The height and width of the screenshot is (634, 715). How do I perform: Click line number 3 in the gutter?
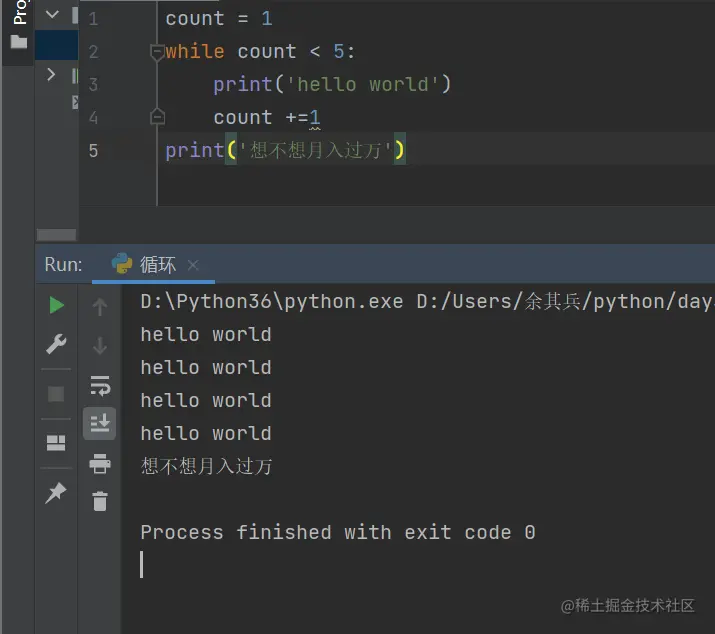93,84
